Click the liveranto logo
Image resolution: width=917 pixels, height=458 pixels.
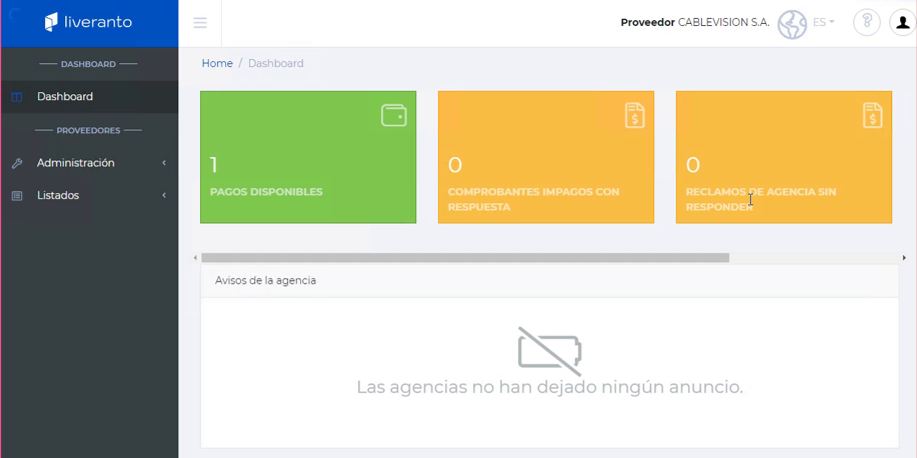pos(88,22)
